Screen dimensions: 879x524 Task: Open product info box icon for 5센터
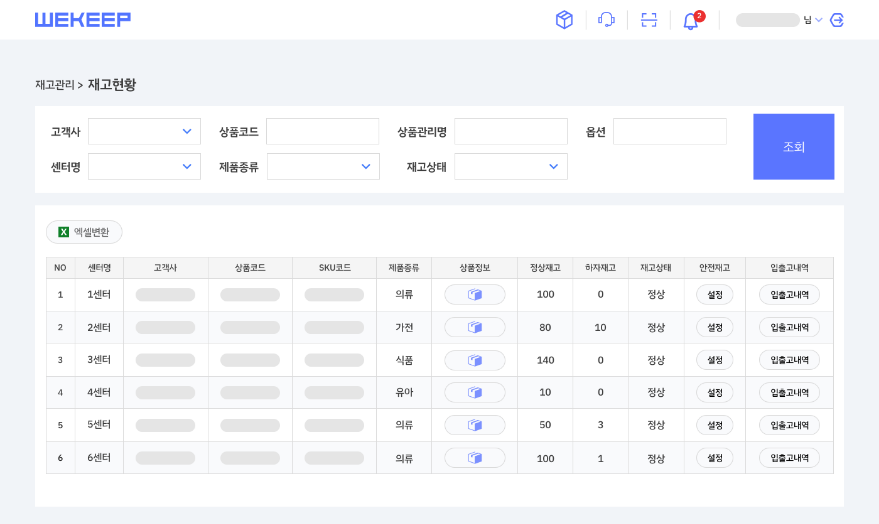click(x=475, y=425)
